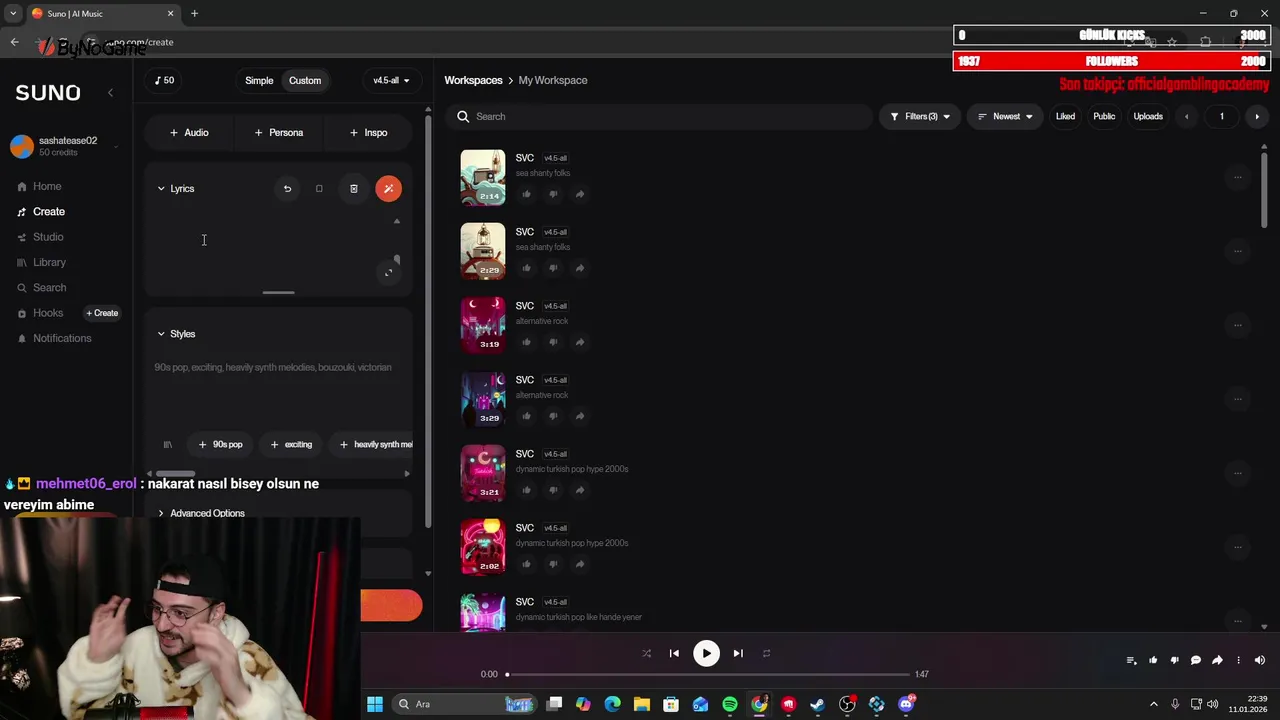Open more options for first sea shanty track
Viewport: 1280px width, 720px height.
tap(1237, 177)
